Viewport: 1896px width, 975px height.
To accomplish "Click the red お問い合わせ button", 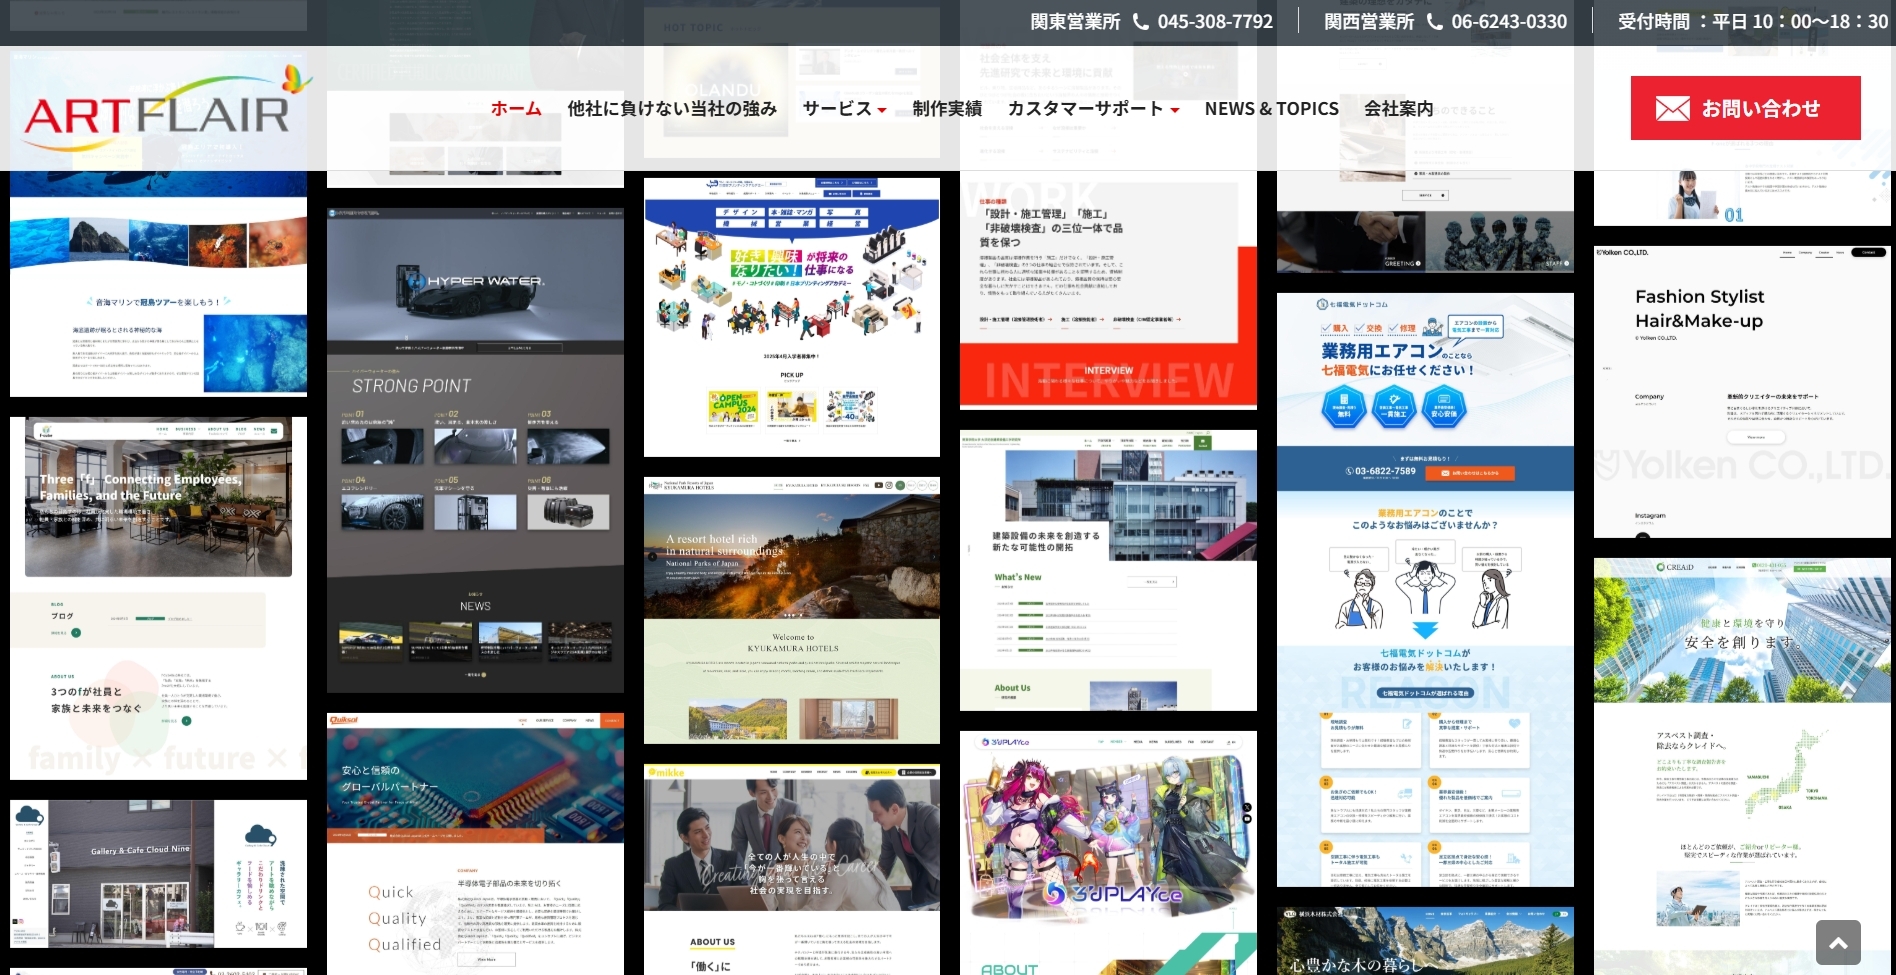I will tap(1745, 108).
